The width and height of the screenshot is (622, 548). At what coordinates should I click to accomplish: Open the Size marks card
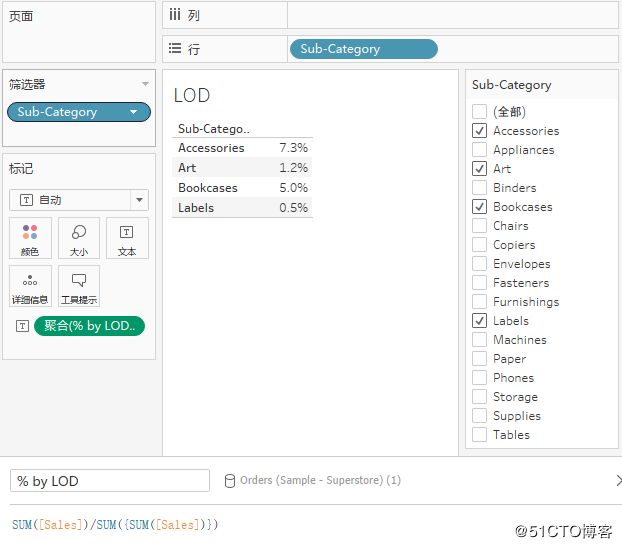79,238
